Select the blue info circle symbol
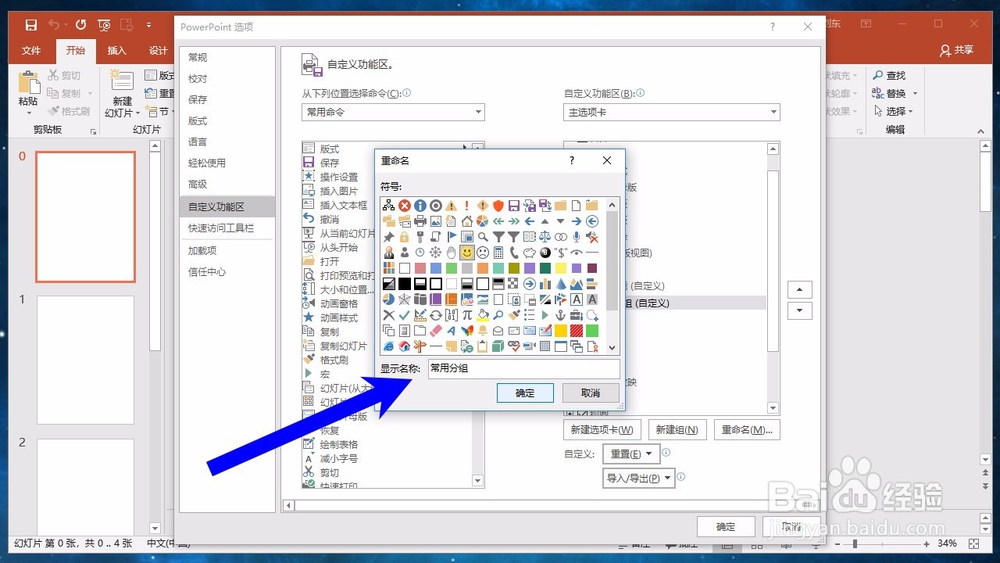This screenshot has height=563, width=1000. 420,205
